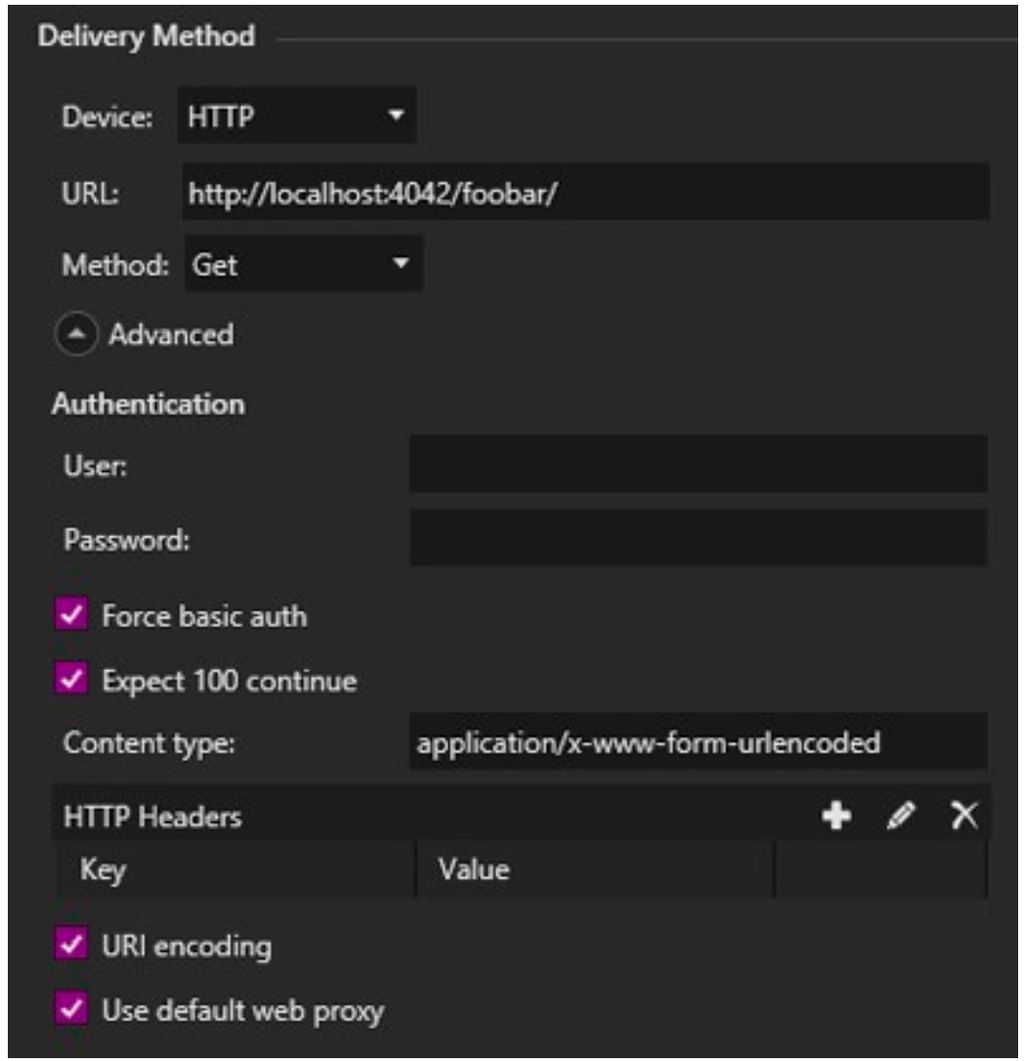Add a new HTTP header with plus icon
Image resolution: width=1024 pixels, height=1061 pixels.
point(837,815)
